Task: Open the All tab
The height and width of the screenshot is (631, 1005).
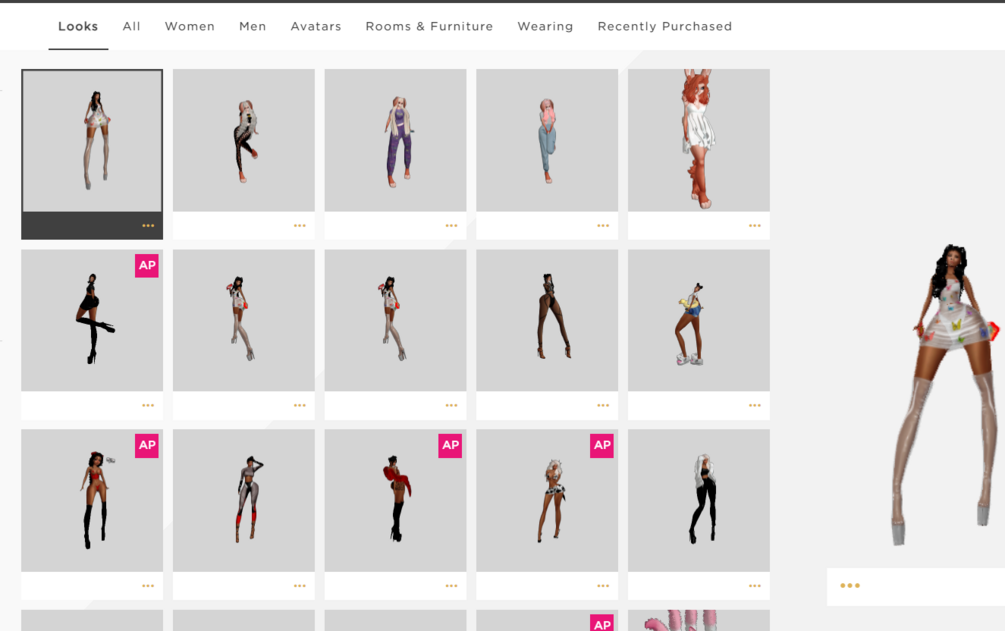Action: (131, 26)
